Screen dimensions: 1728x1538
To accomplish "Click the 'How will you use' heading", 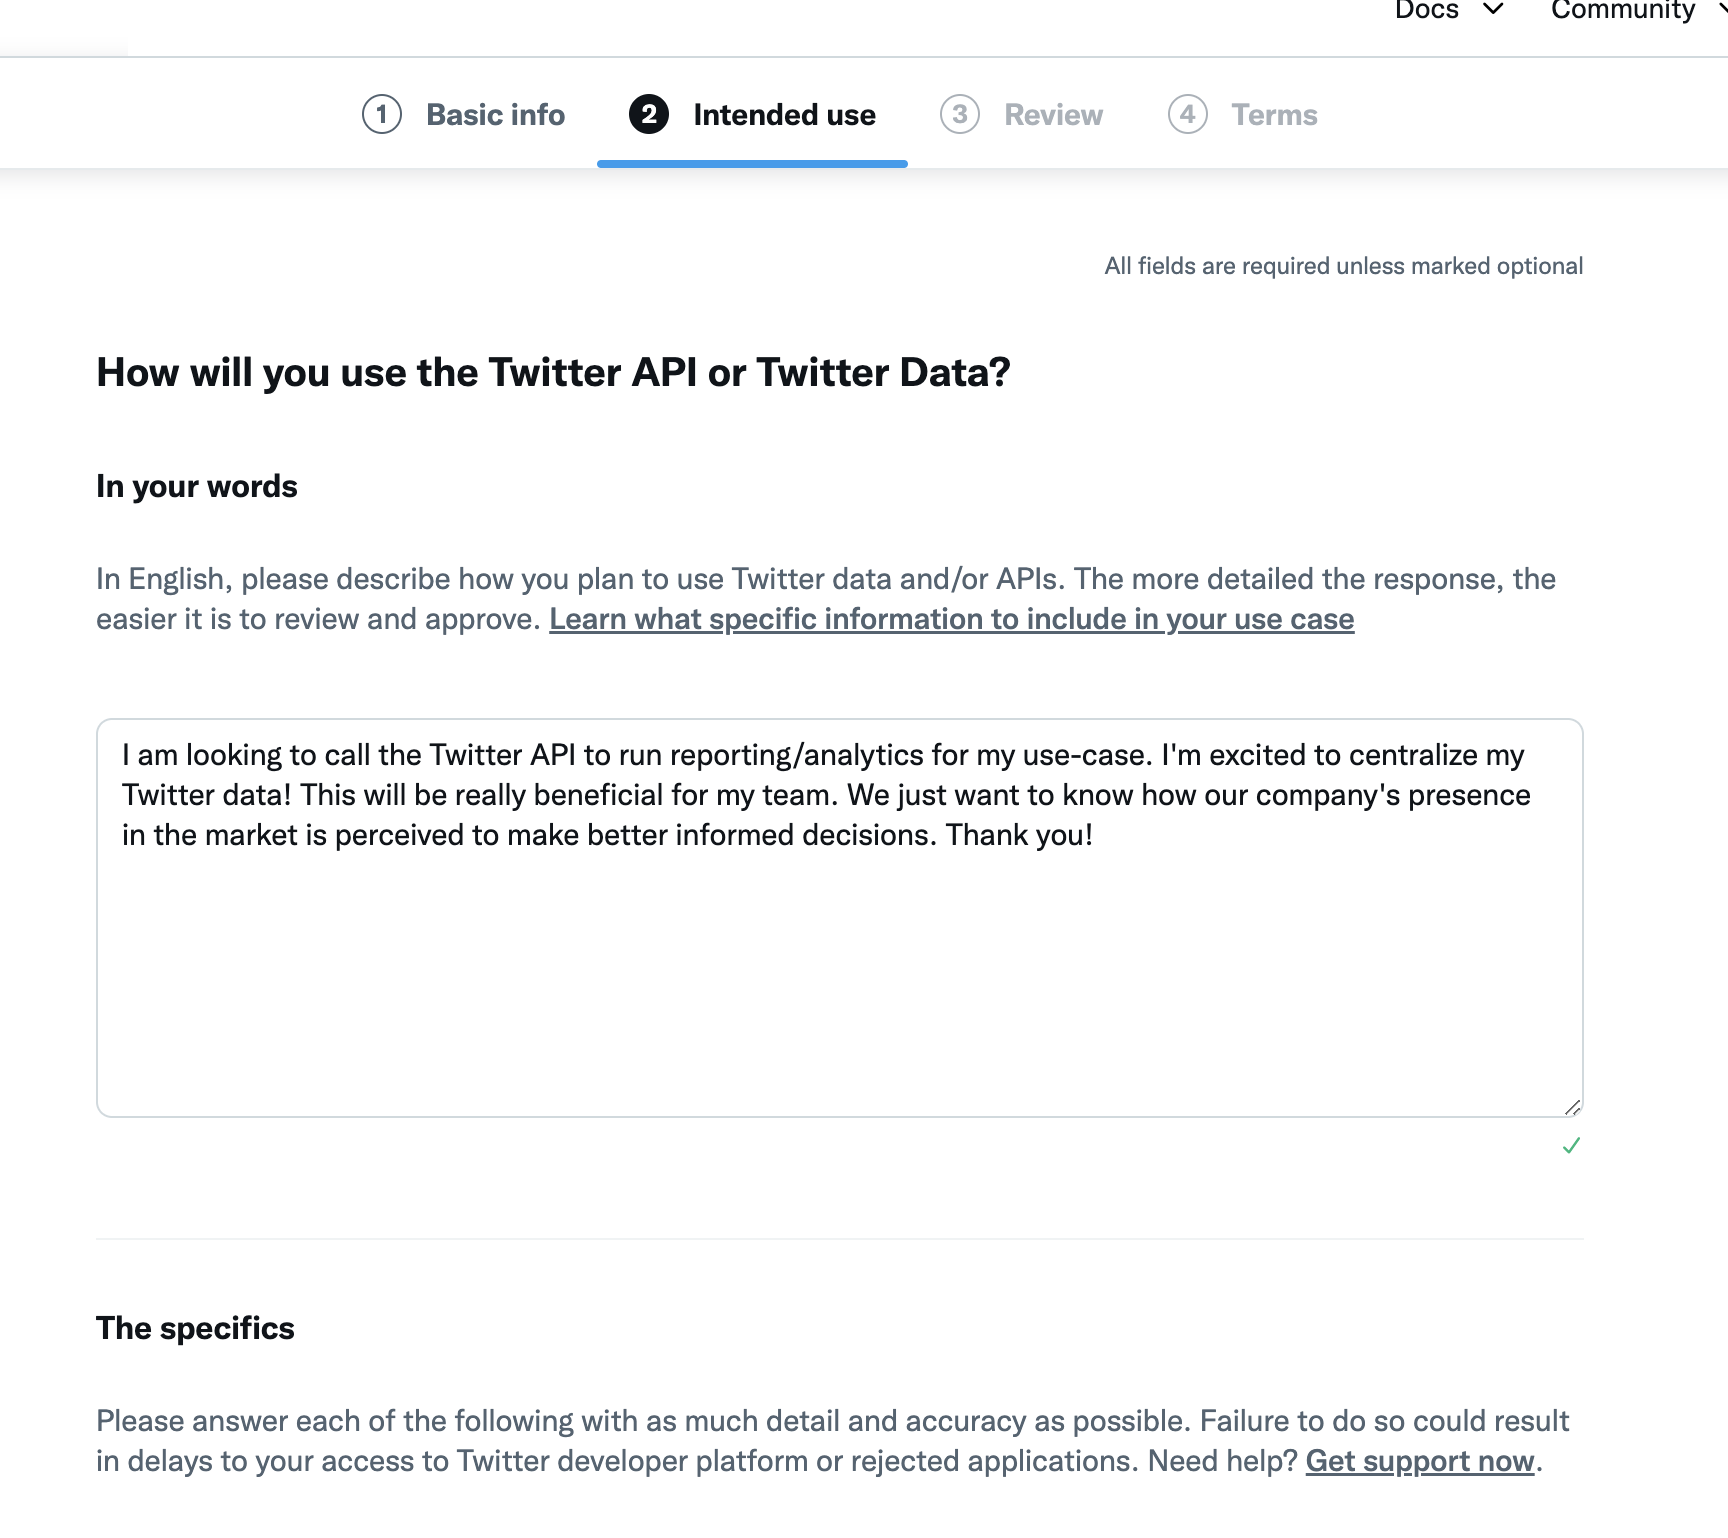I will [x=553, y=372].
